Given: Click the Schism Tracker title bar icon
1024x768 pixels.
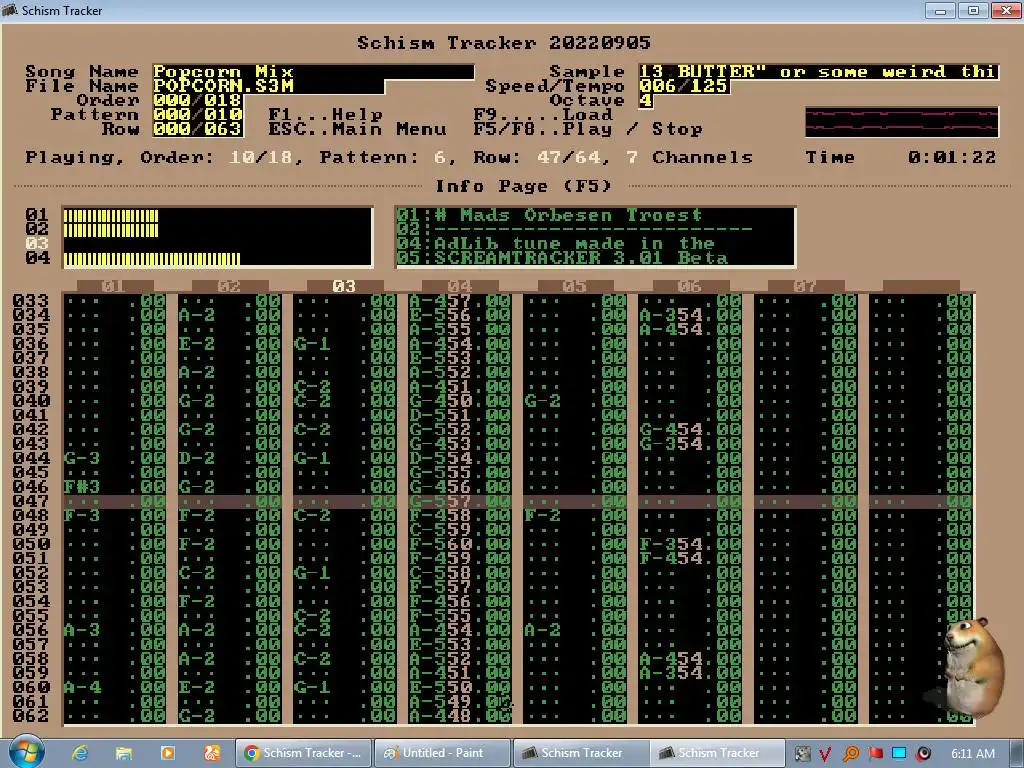Looking at the screenshot, I should tap(10, 10).
